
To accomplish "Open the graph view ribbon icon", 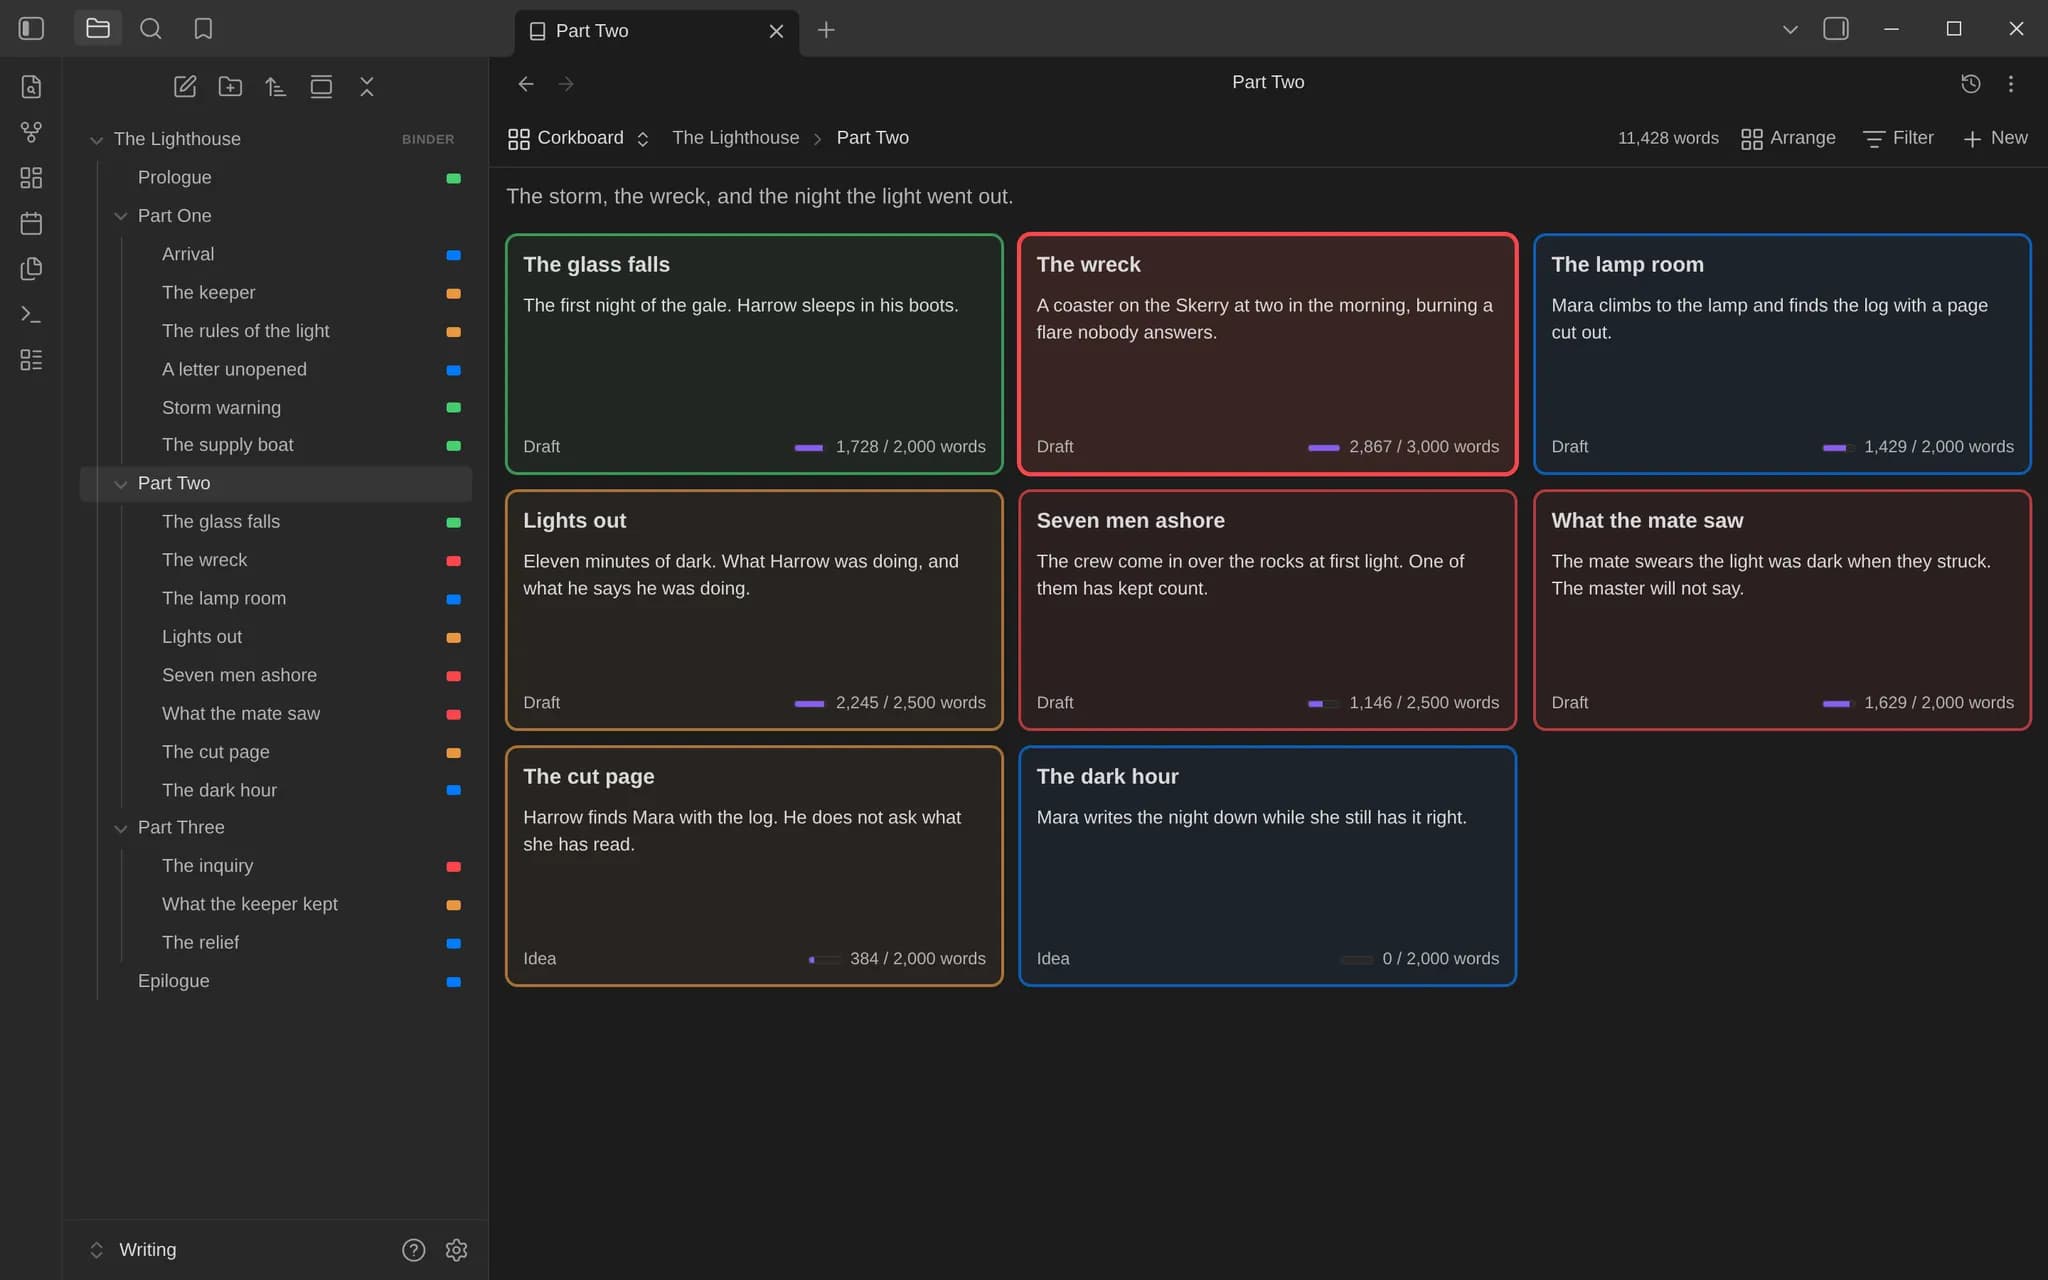I will [31, 132].
